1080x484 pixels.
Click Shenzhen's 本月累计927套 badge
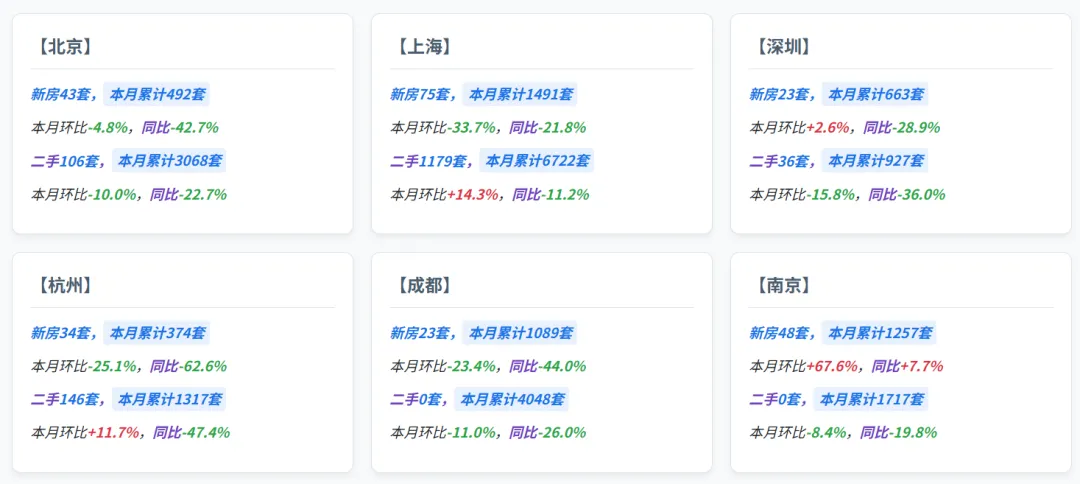point(875,161)
